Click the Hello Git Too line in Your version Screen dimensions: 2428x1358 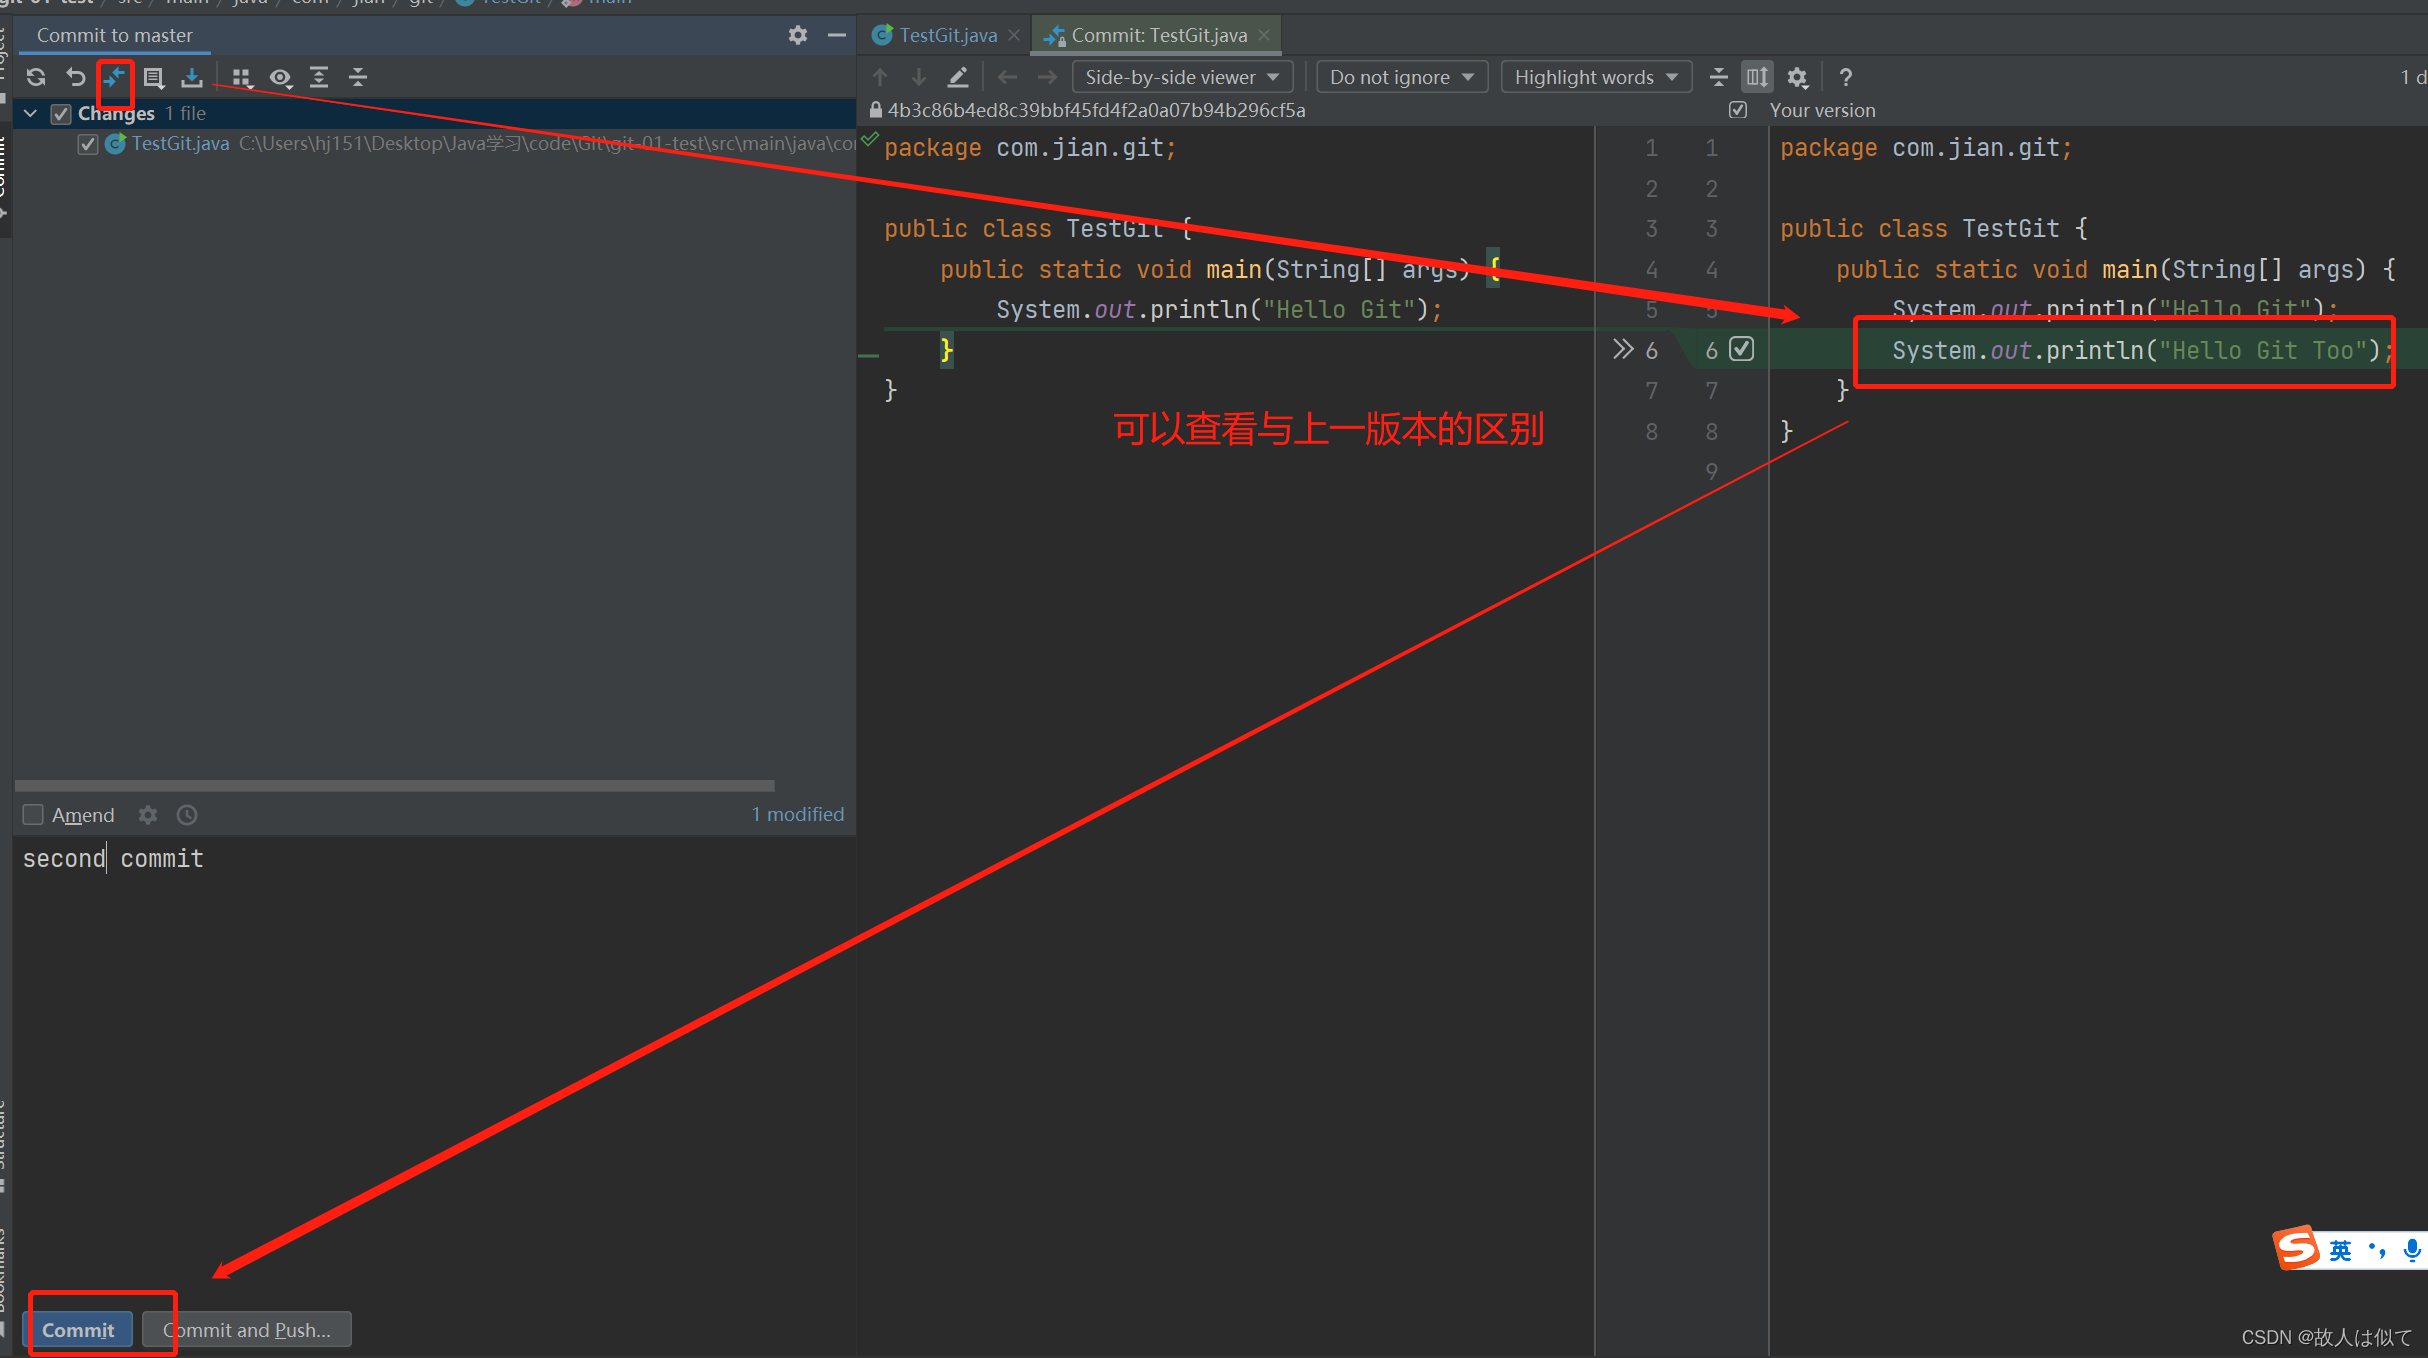(2140, 350)
